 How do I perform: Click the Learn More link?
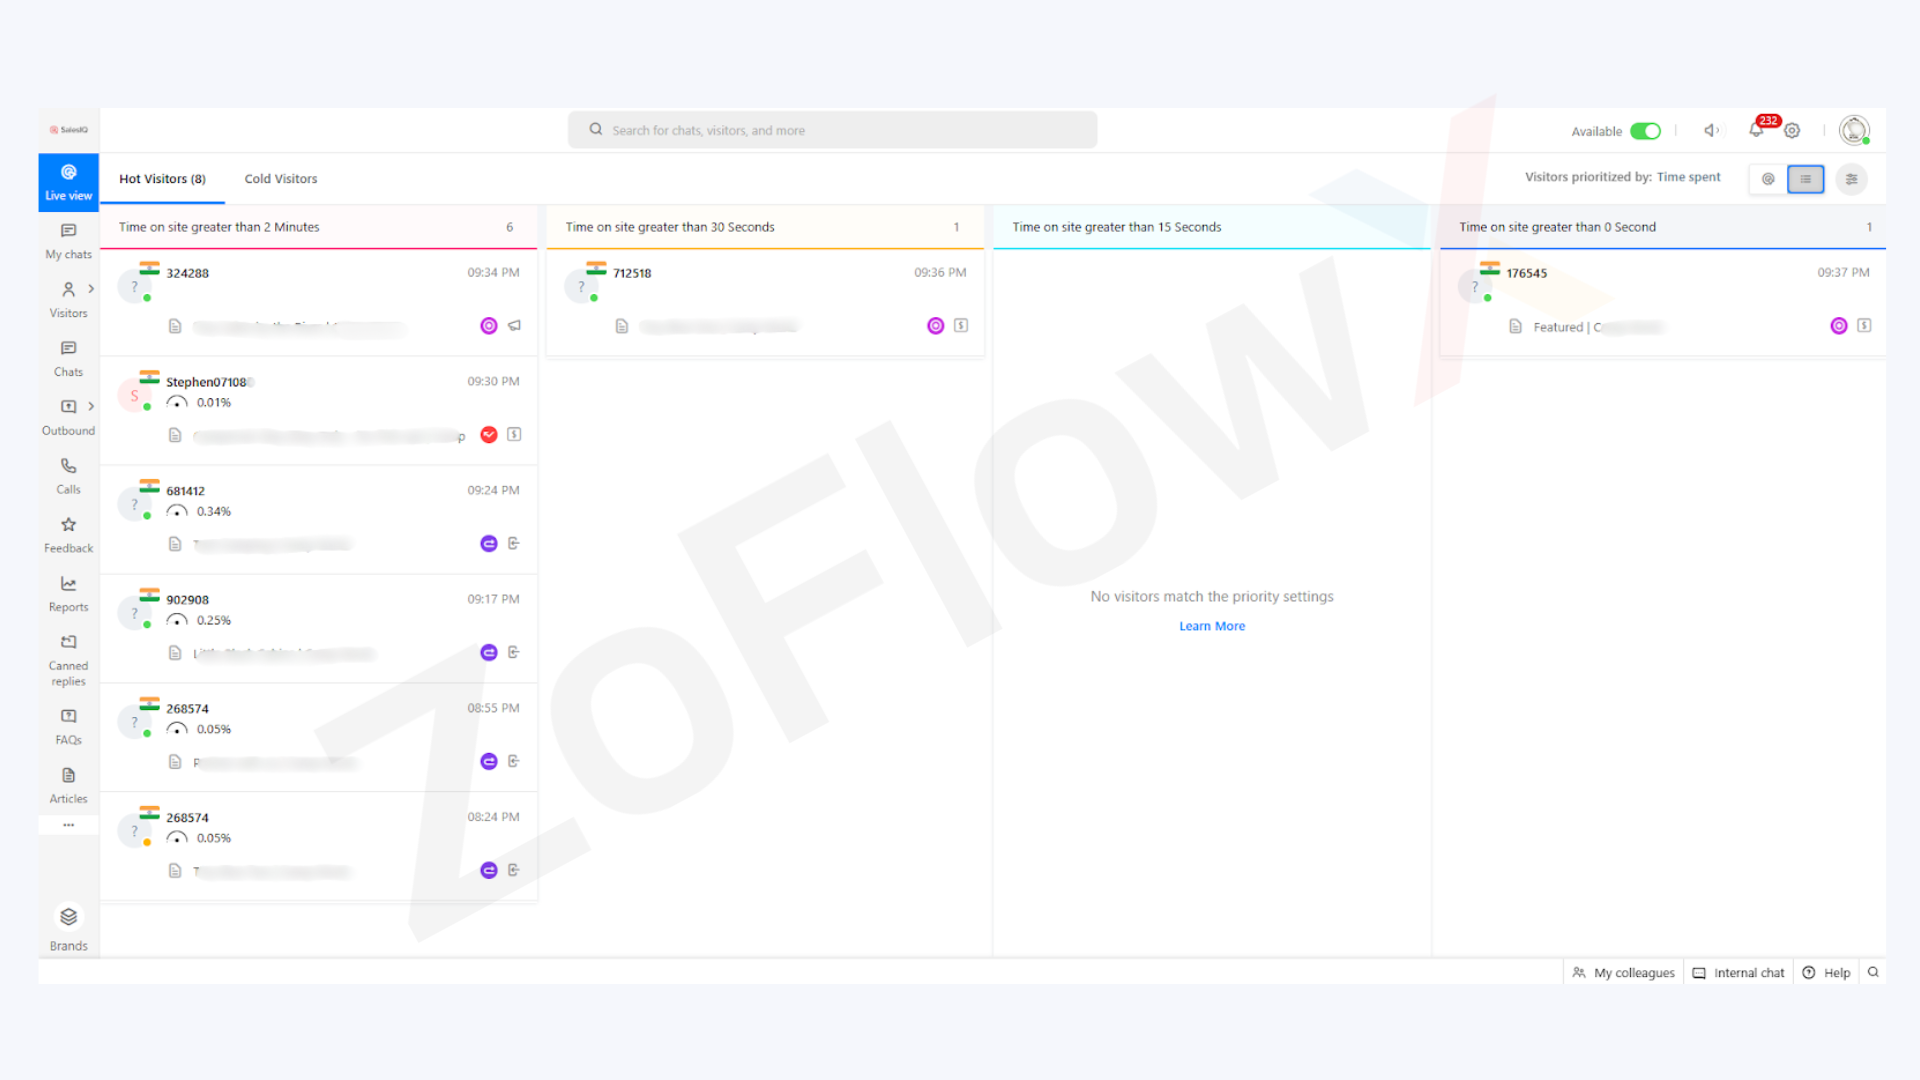point(1212,626)
